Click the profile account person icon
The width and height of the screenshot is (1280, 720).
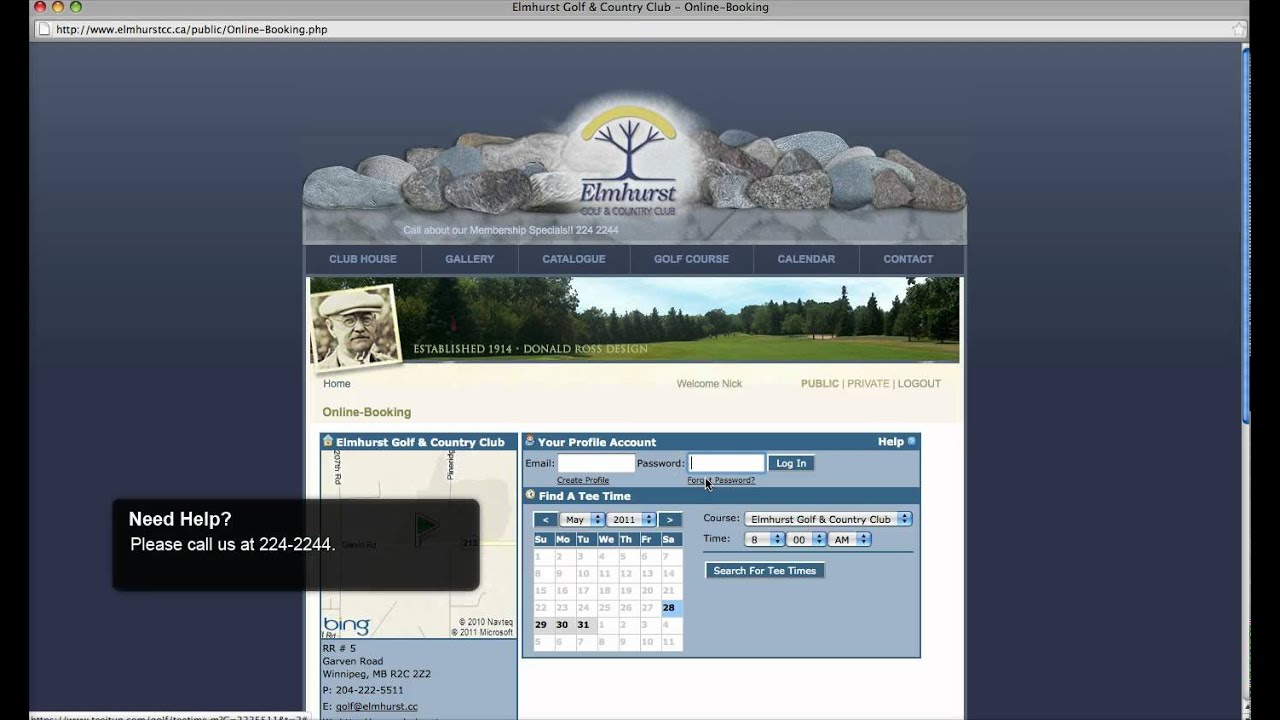530,441
